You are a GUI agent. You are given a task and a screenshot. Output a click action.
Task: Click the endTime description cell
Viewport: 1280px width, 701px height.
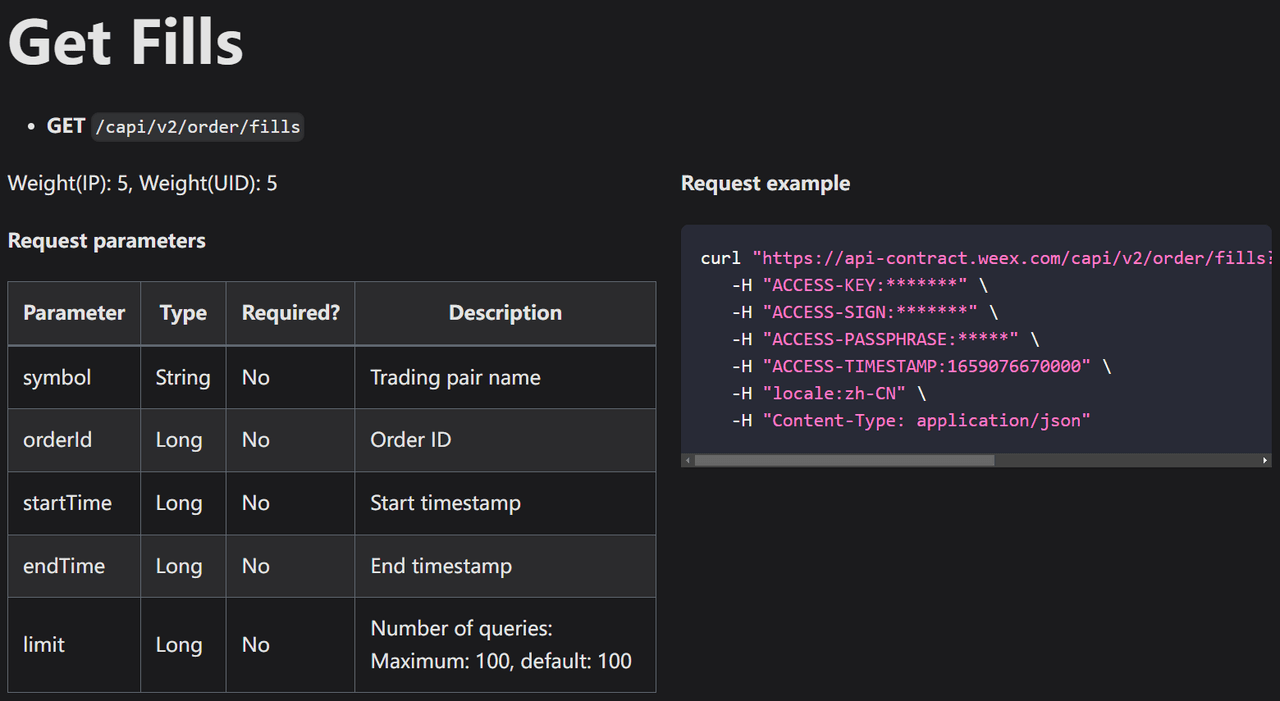tap(441, 566)
